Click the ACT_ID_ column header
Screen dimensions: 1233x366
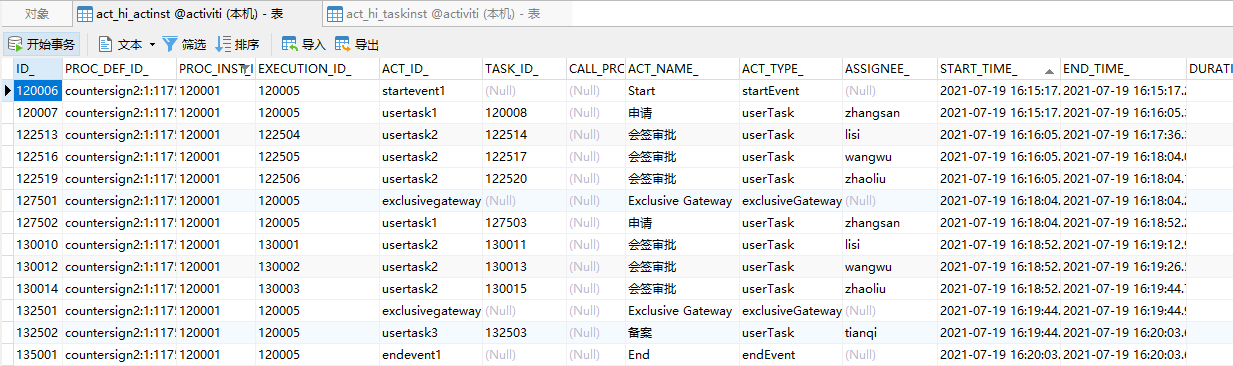pos(430,68)
